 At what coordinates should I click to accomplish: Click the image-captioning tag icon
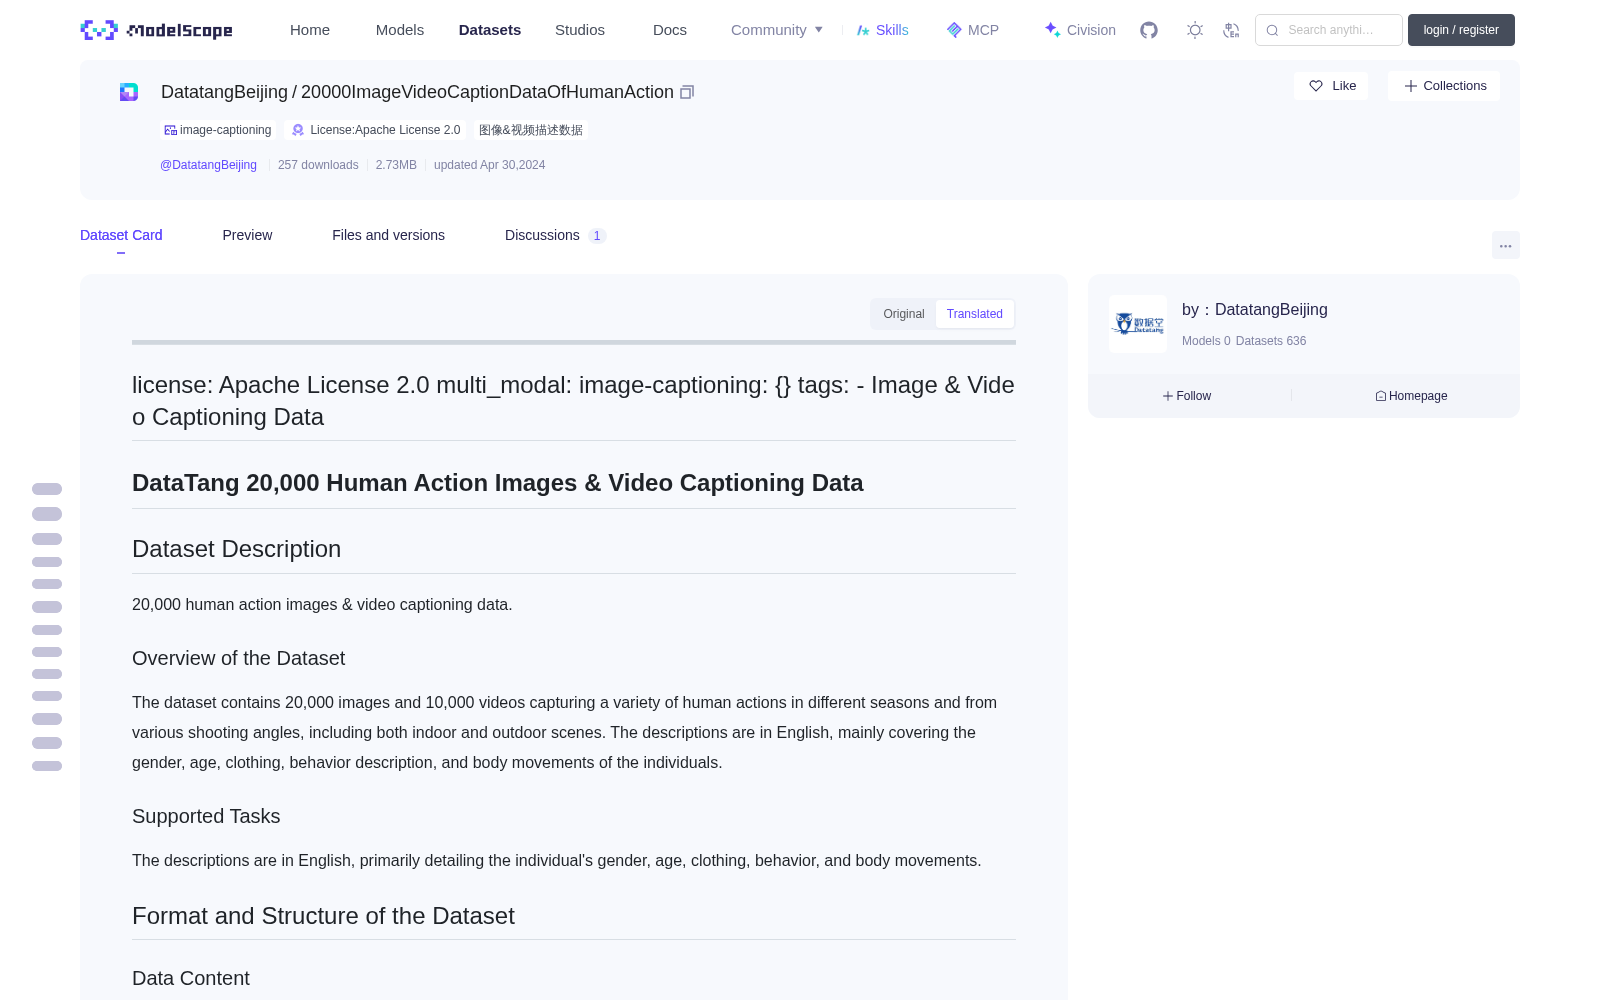(x=170, y=130)
